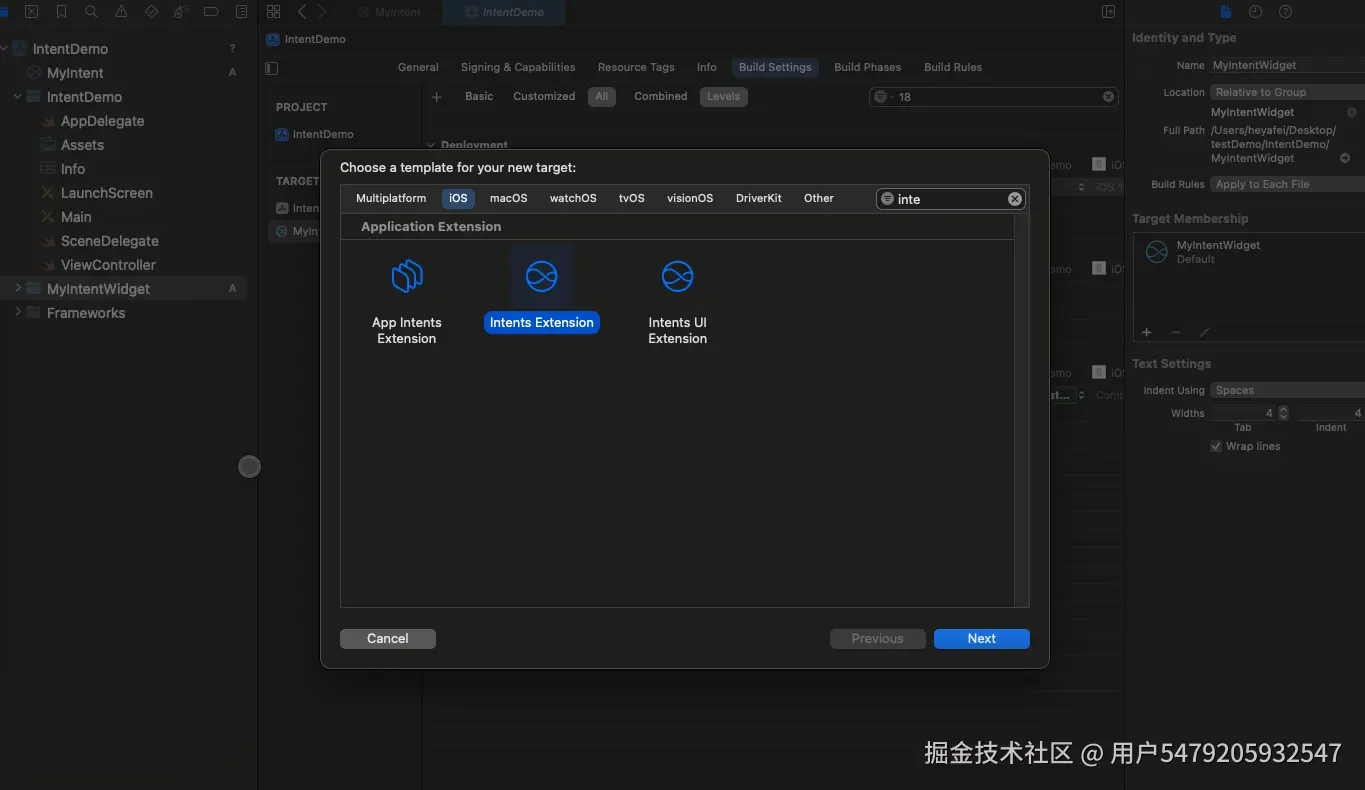Increase Tab width using the stepper
1365x790 pixels.
[x=1284, y=408]
